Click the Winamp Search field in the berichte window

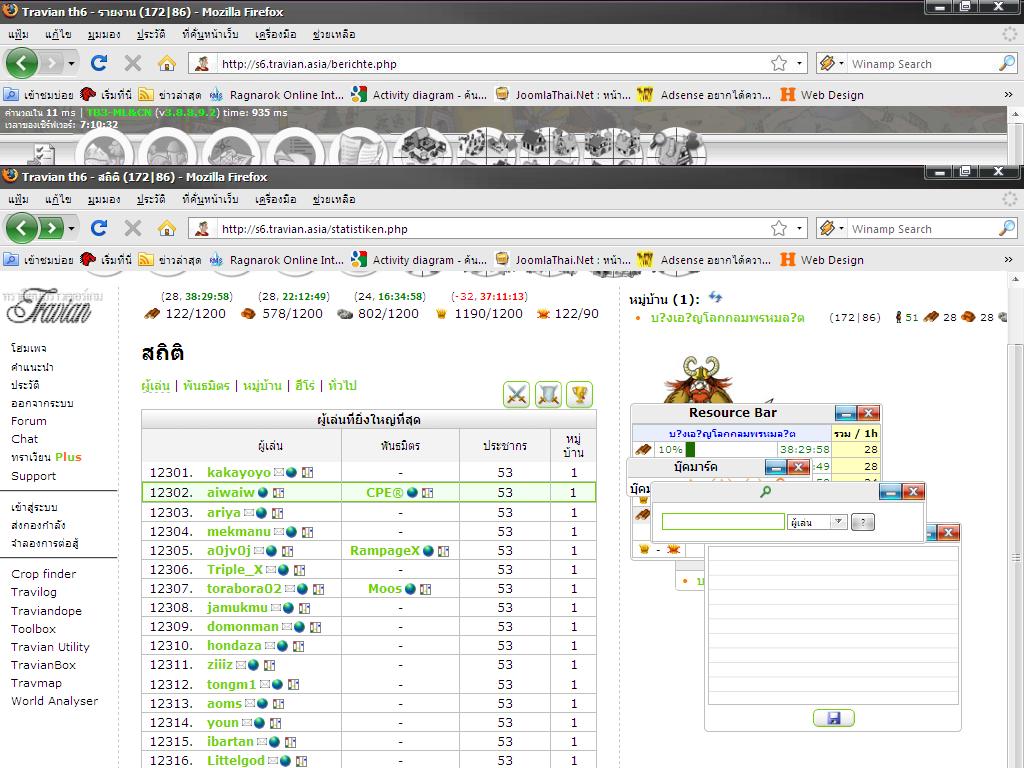pos(922,64)
